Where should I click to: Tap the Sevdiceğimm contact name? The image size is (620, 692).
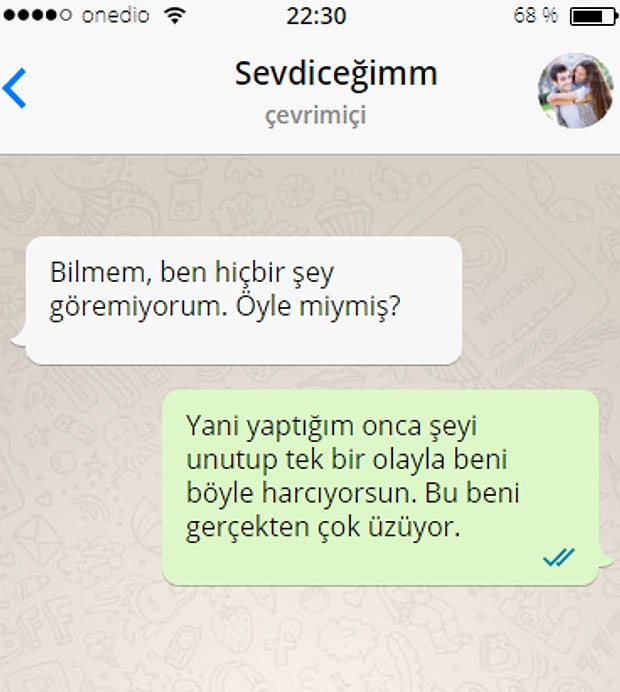(x=336, y=74)
